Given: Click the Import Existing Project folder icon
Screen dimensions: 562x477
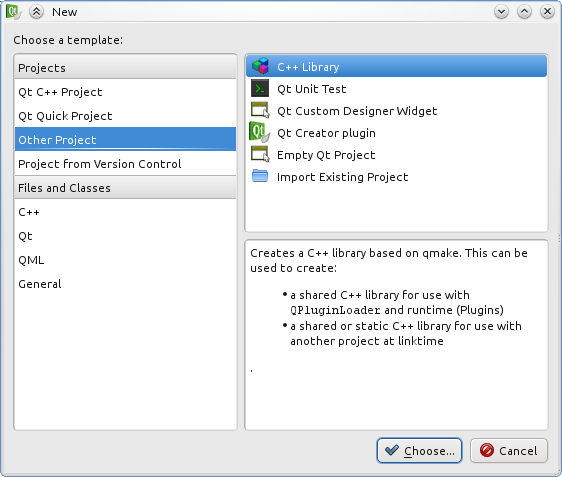Looking at the screenshot, I should point(260,176).
